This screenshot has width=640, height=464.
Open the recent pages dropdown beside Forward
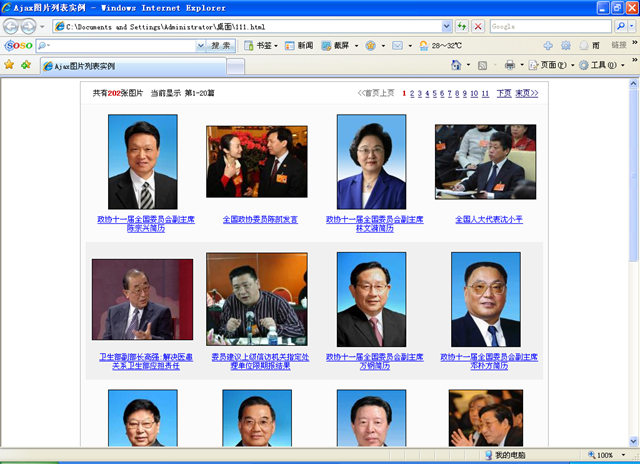42,27
